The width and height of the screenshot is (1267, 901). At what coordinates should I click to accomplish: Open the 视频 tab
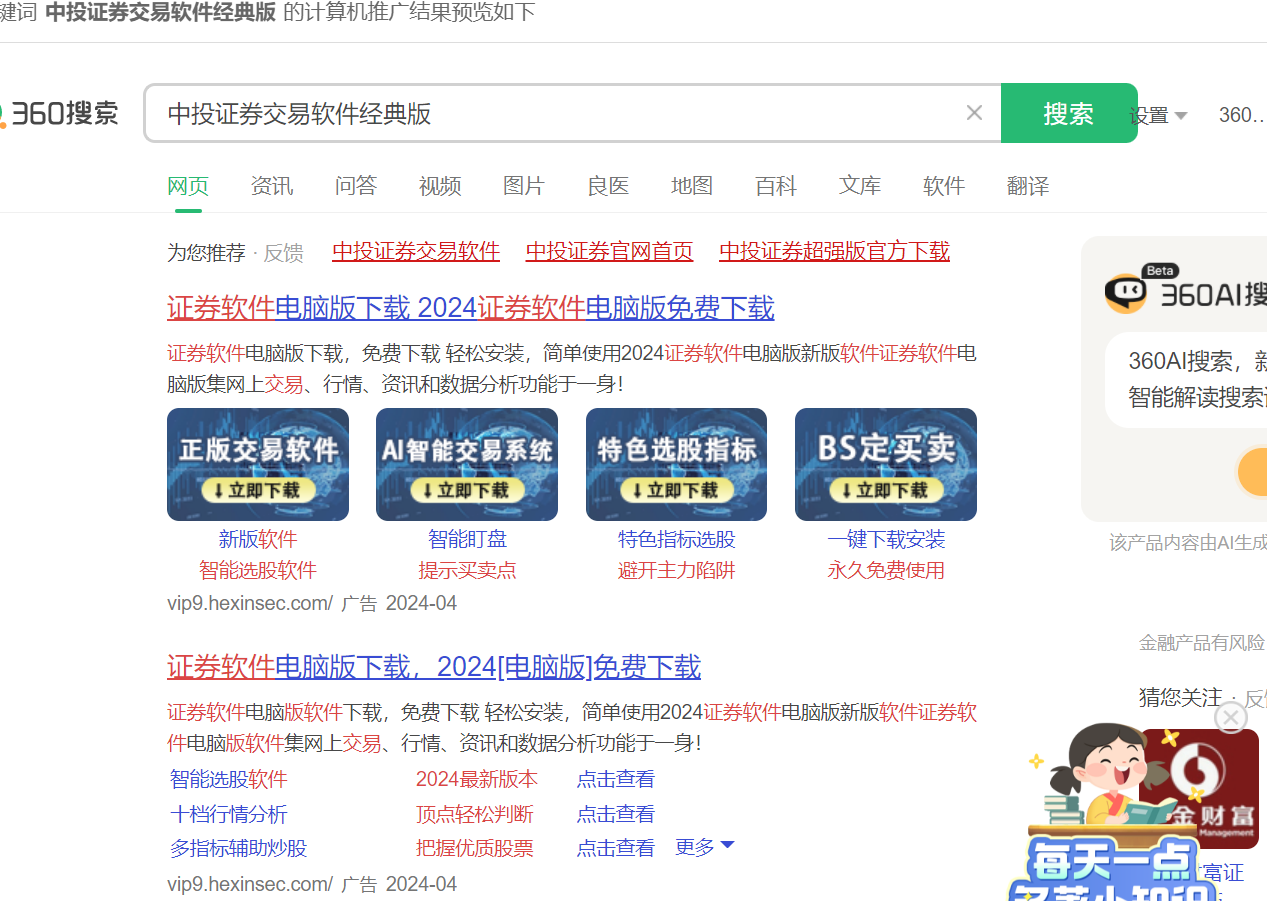[x=440, y=186]
